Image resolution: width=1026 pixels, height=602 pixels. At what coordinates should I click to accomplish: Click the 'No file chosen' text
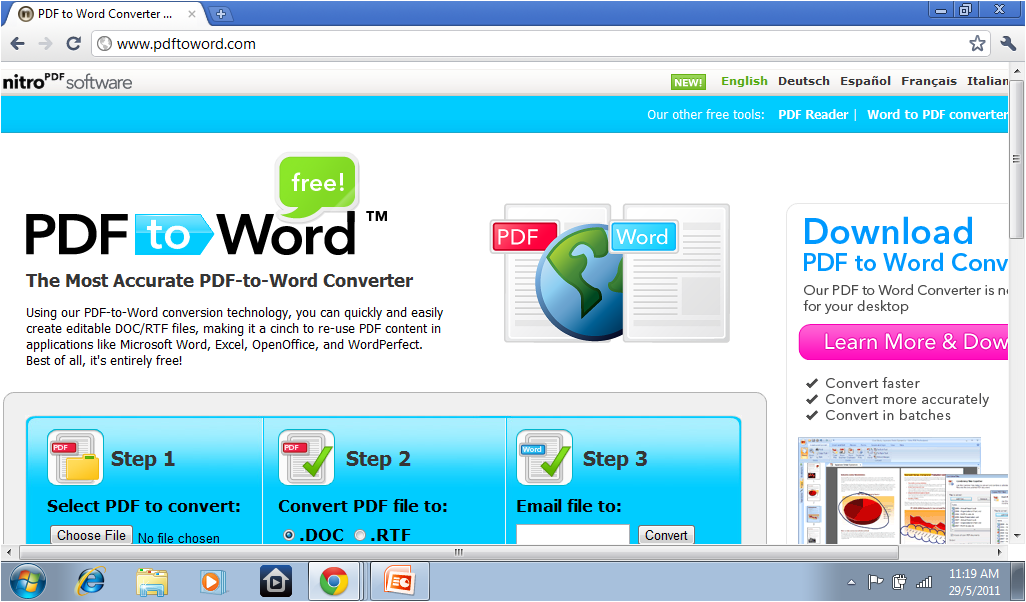coord(179,538)
